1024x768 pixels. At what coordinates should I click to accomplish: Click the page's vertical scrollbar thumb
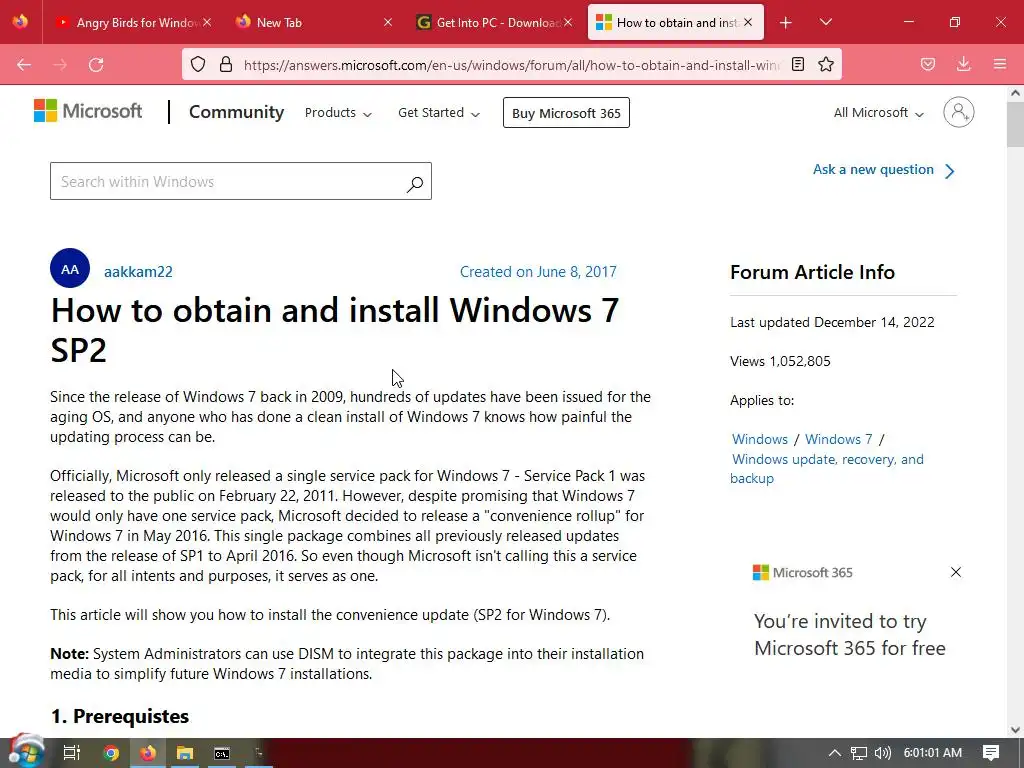click(x=1015, y=124)
